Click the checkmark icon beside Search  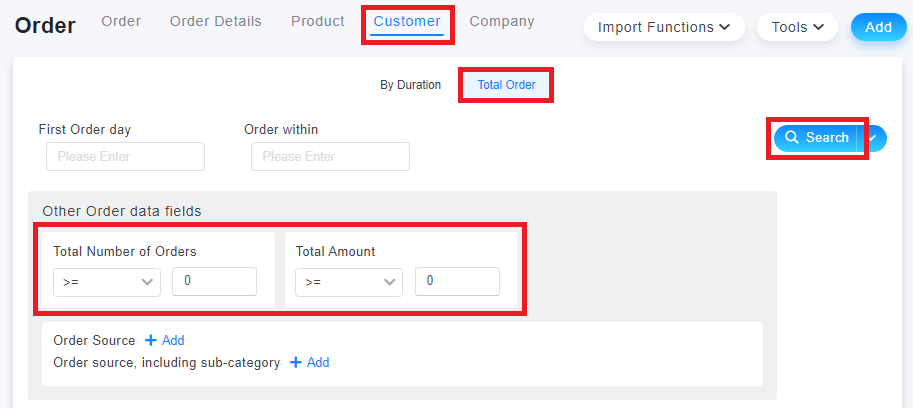point(872,138)
